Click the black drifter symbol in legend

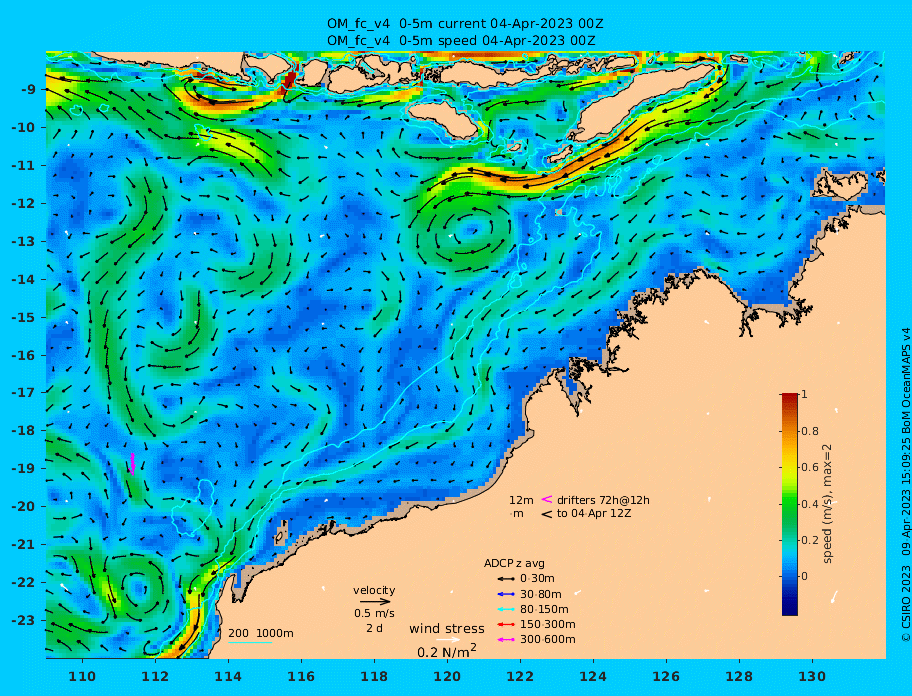pos(547,514)
